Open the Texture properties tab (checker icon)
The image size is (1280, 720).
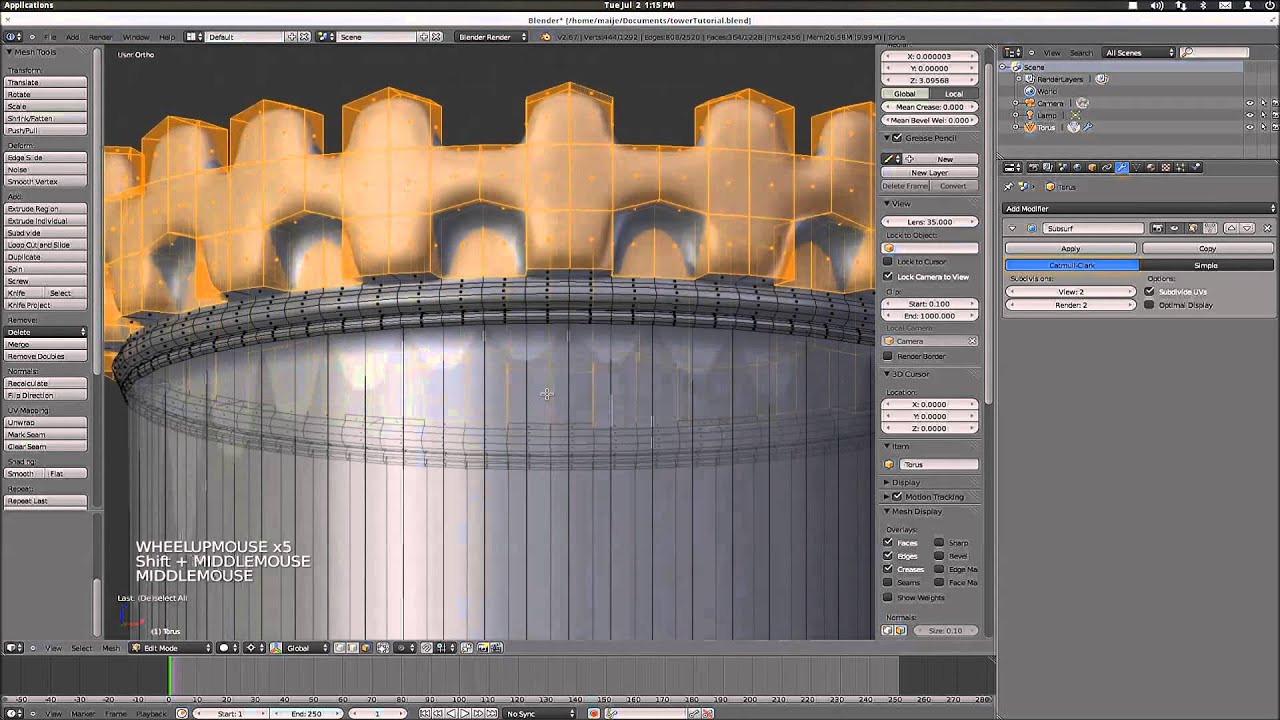(x=1166, y=167)
